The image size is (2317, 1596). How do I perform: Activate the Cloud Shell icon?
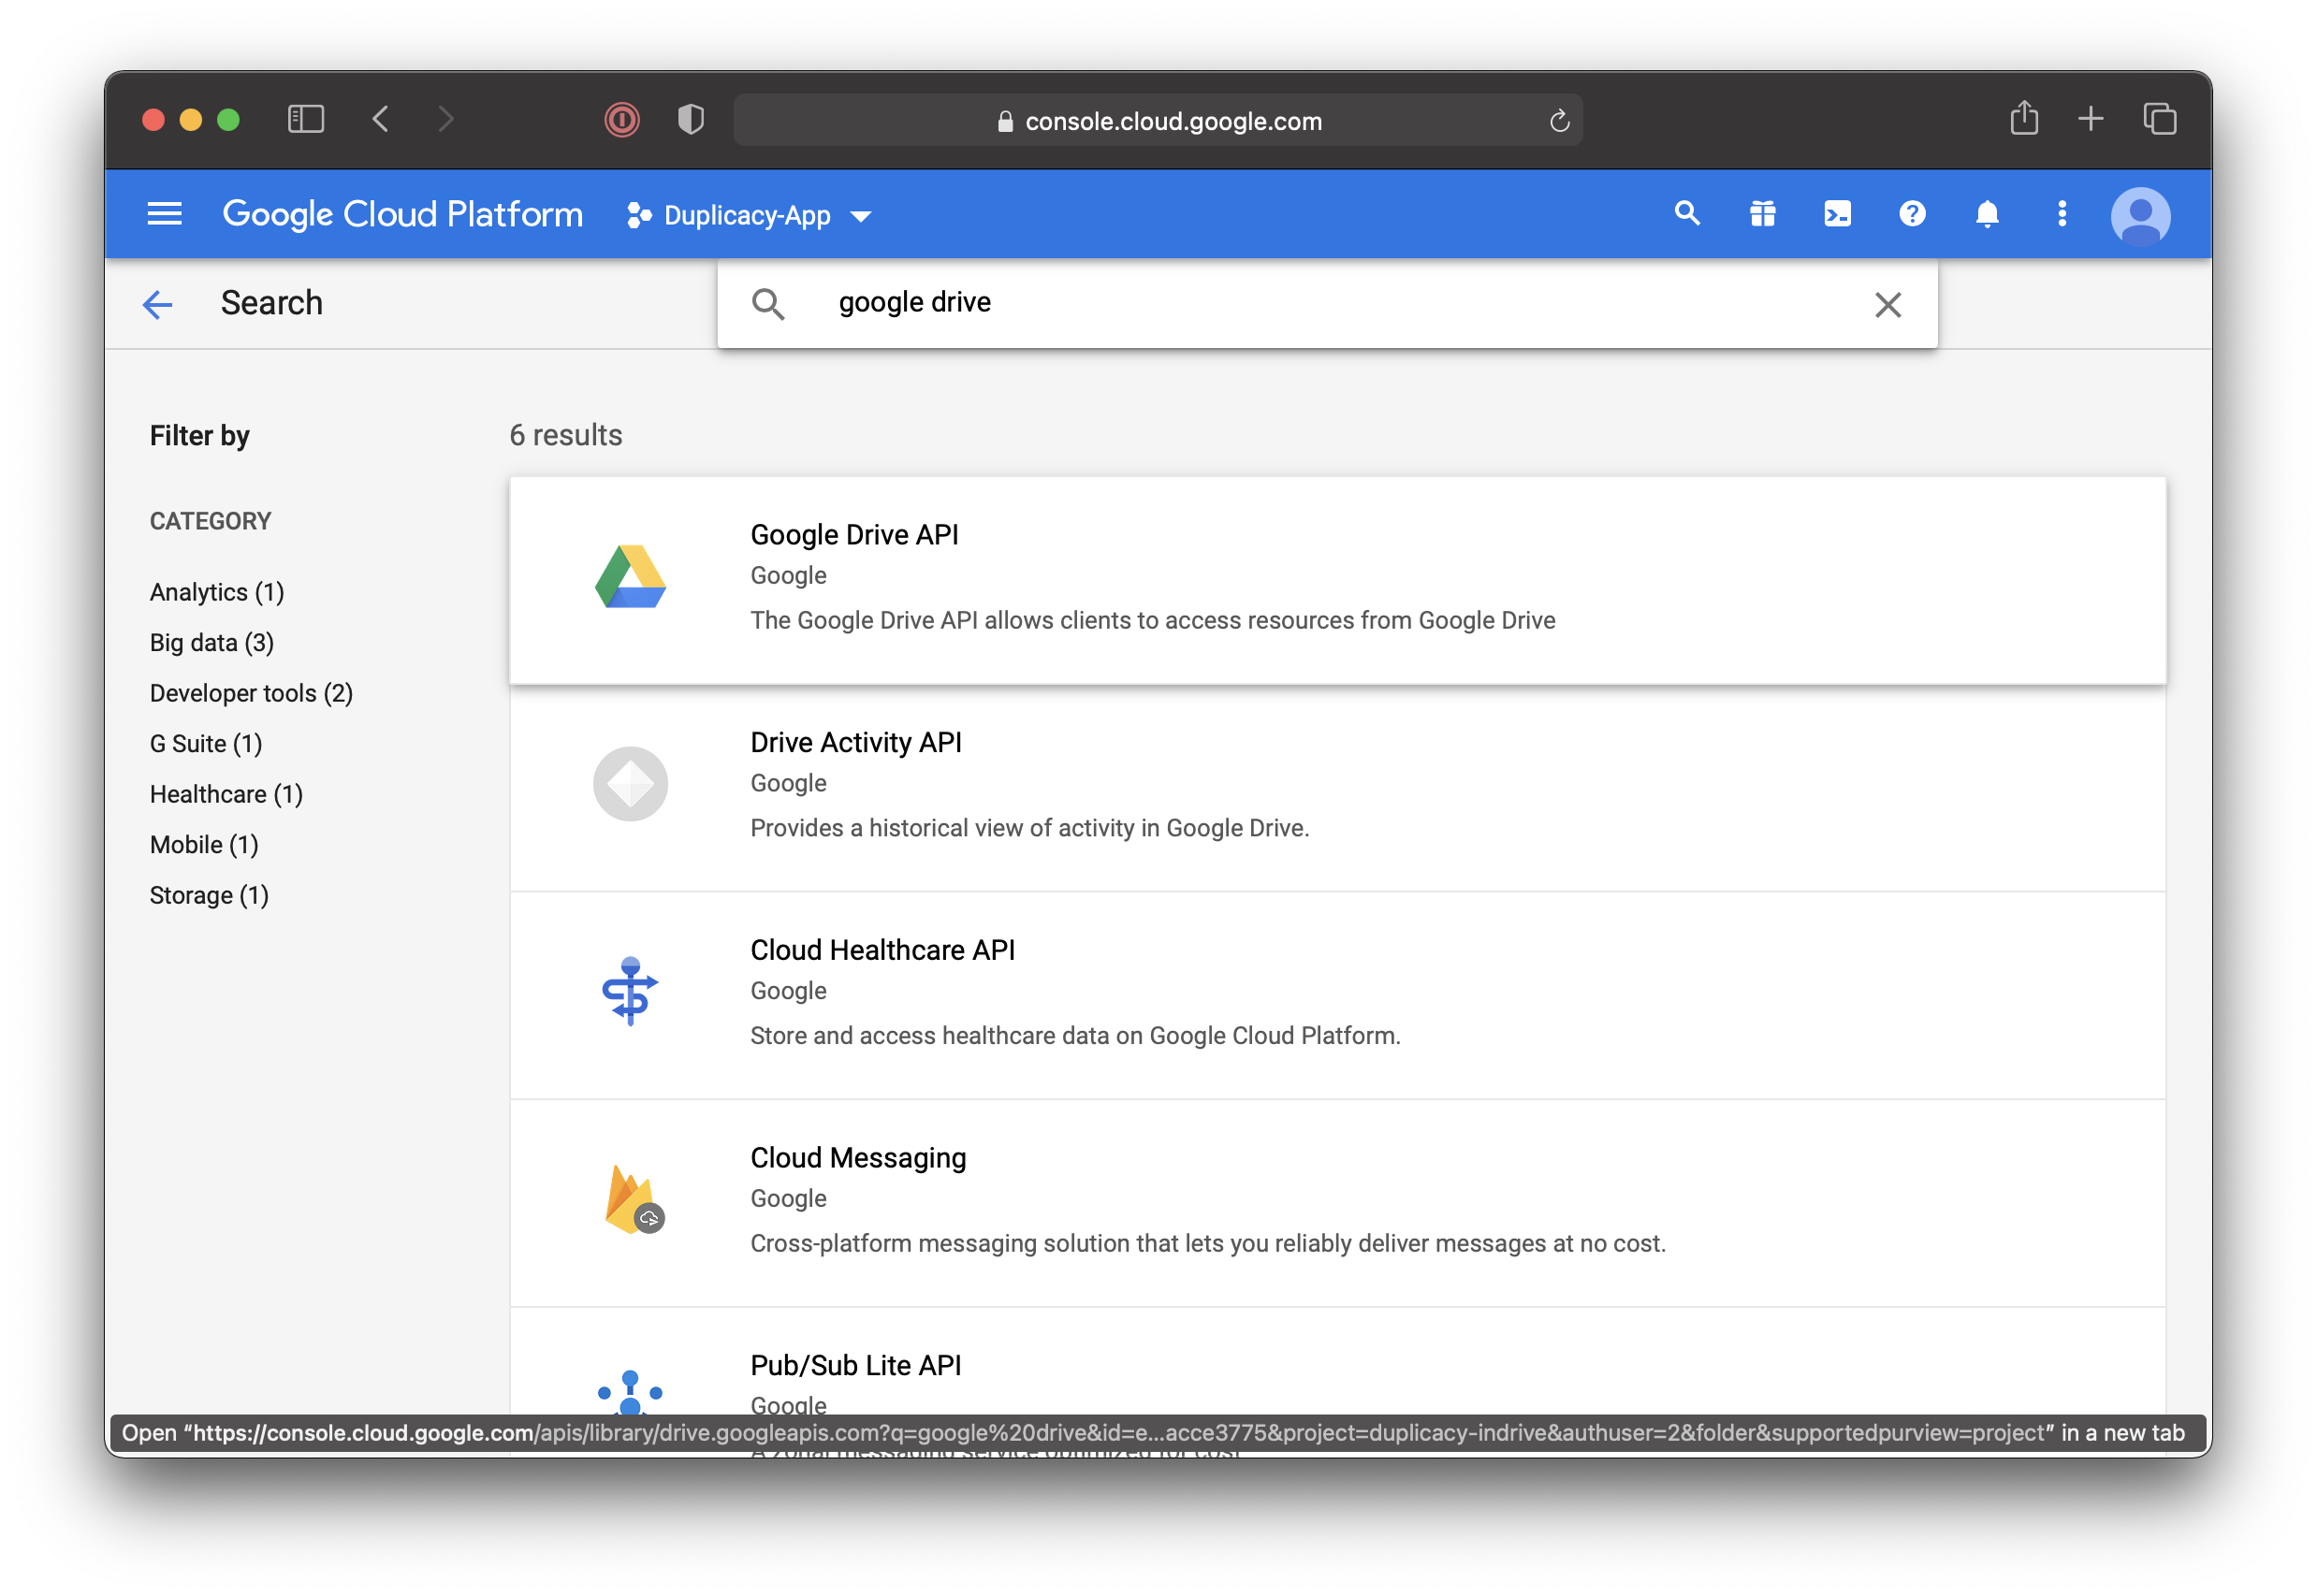tap(1837, 213)
